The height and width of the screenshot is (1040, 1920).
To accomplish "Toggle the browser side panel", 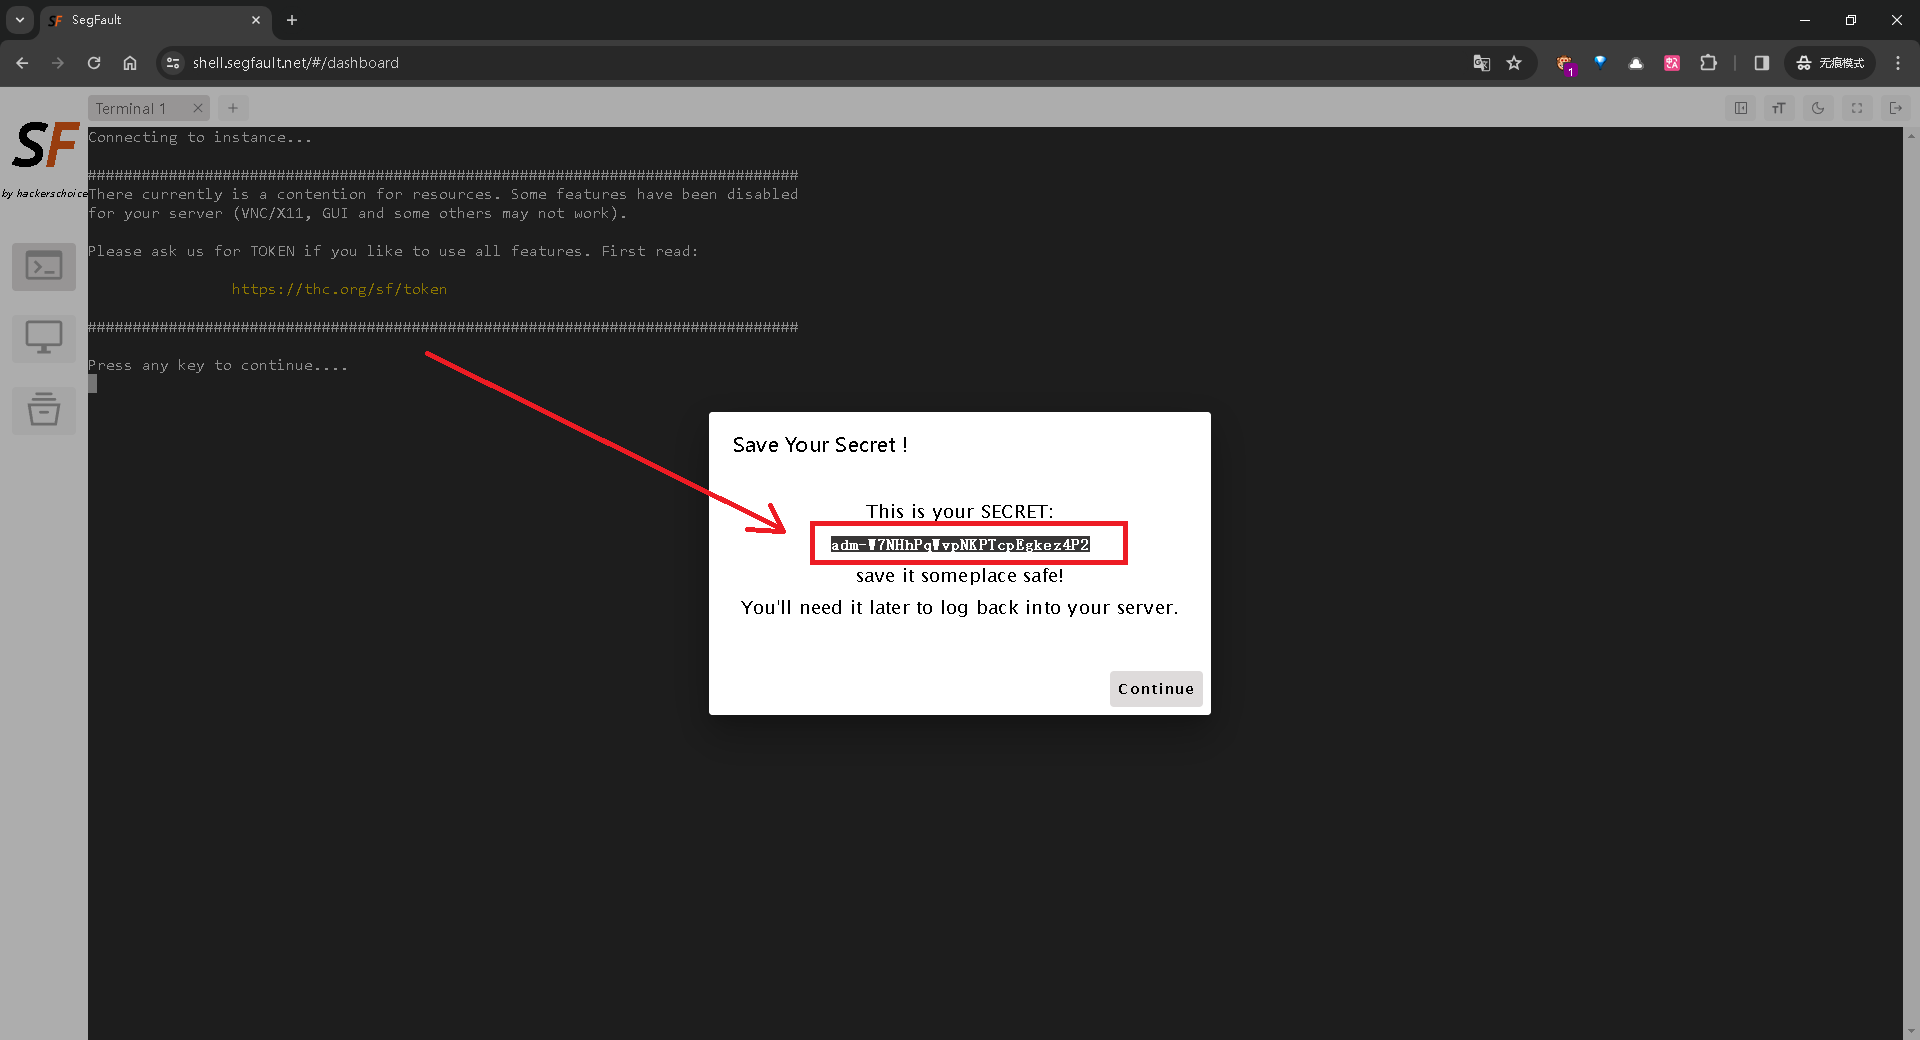I will [1762, 63].
